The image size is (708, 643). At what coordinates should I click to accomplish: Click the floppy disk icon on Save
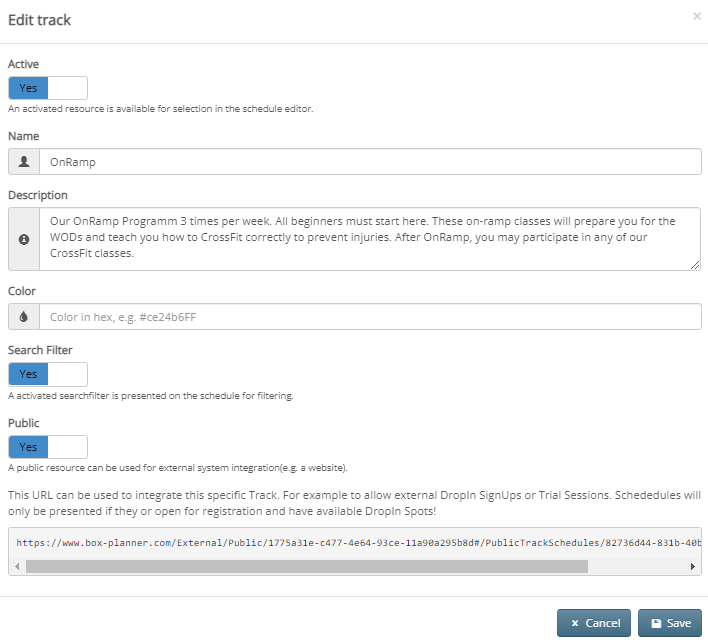click(x=656, y=623)
